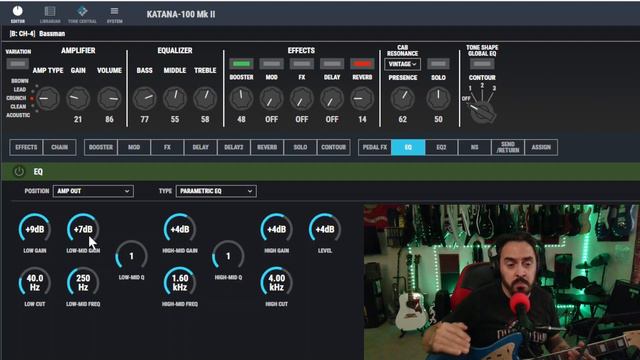
Task: Open the Type Parametric EQ dropdown
Action: 216,191
